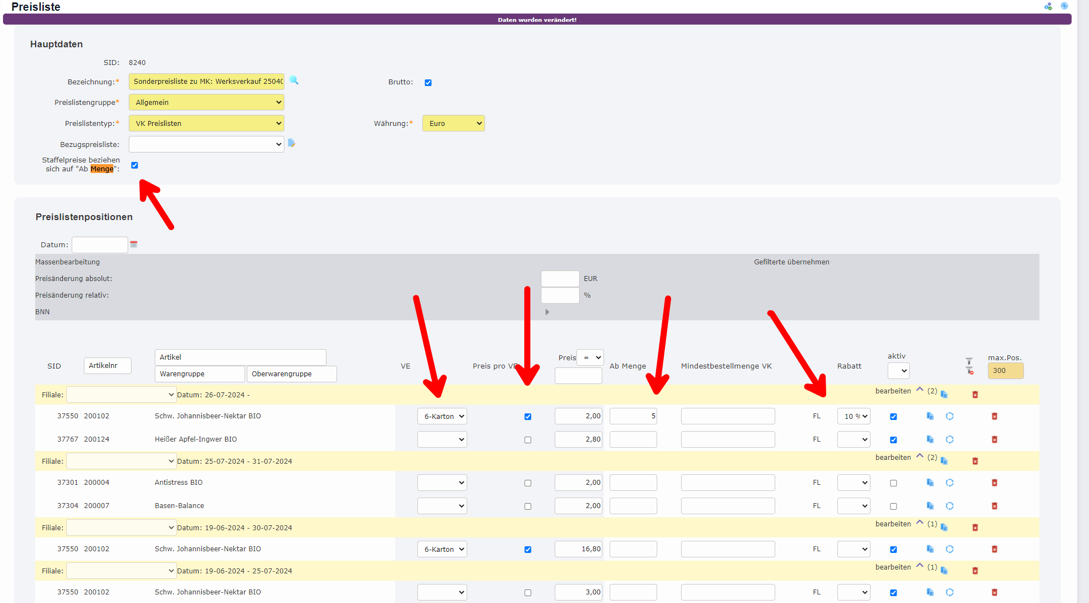Enable aktiv checkbox for Antistress BIO
This screenshot has width=1089, height=603.
[x=893, y=483]
